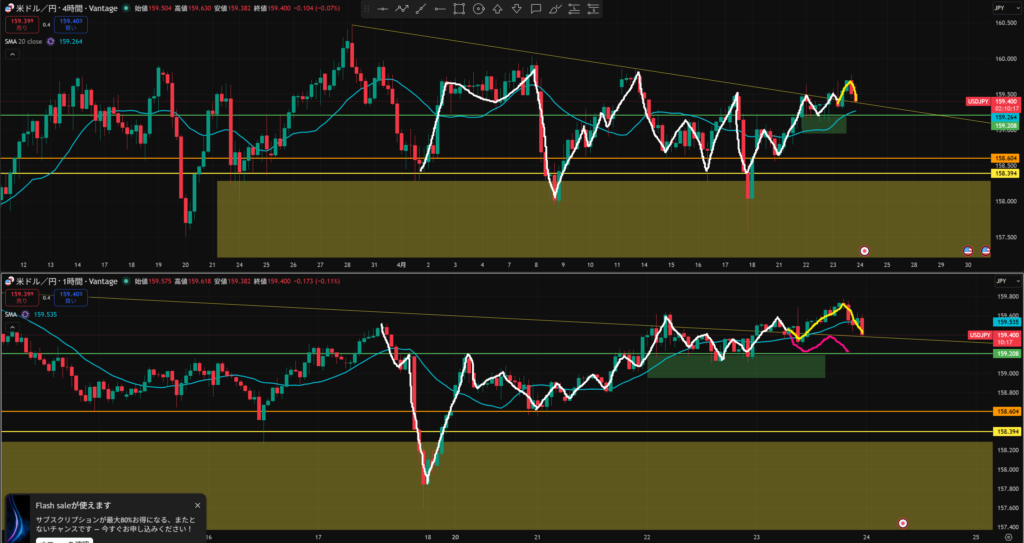
Task: Click the buy button 159.401 on top chart
Action: click(70, 23)
